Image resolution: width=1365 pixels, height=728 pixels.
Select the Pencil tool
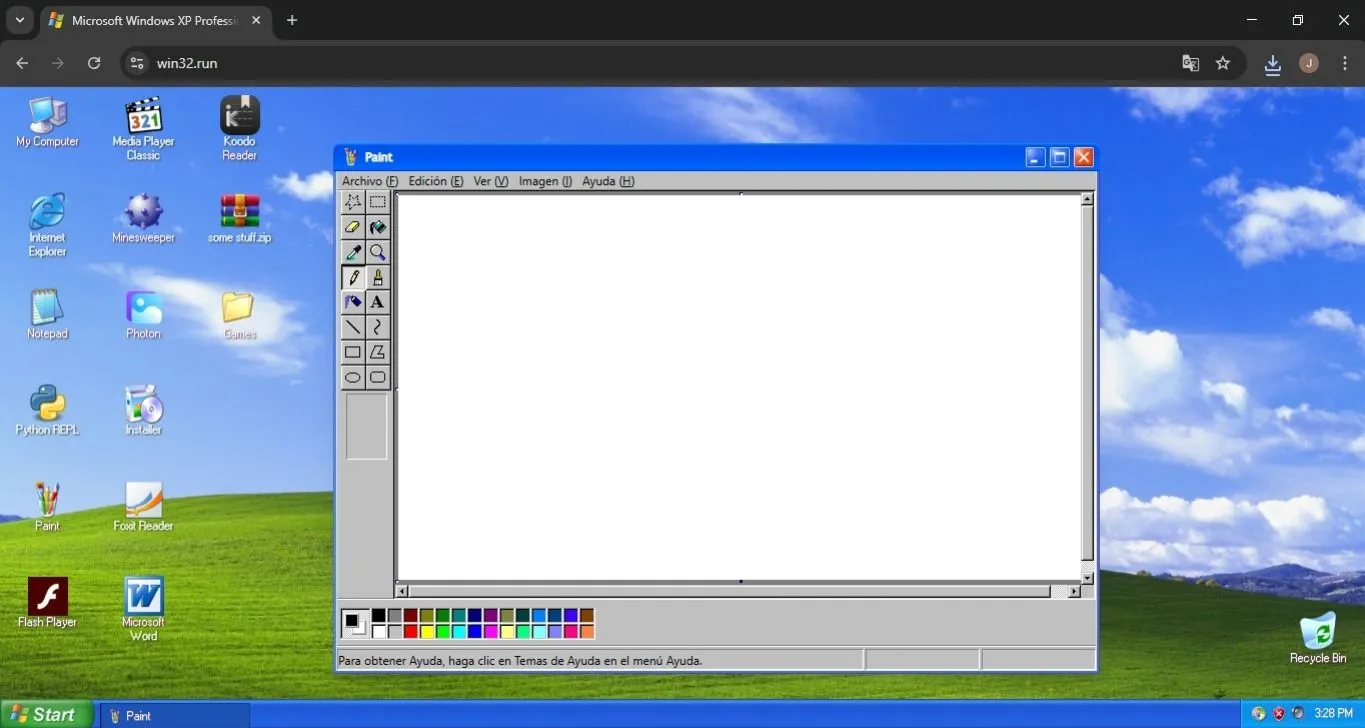[353, 277]
